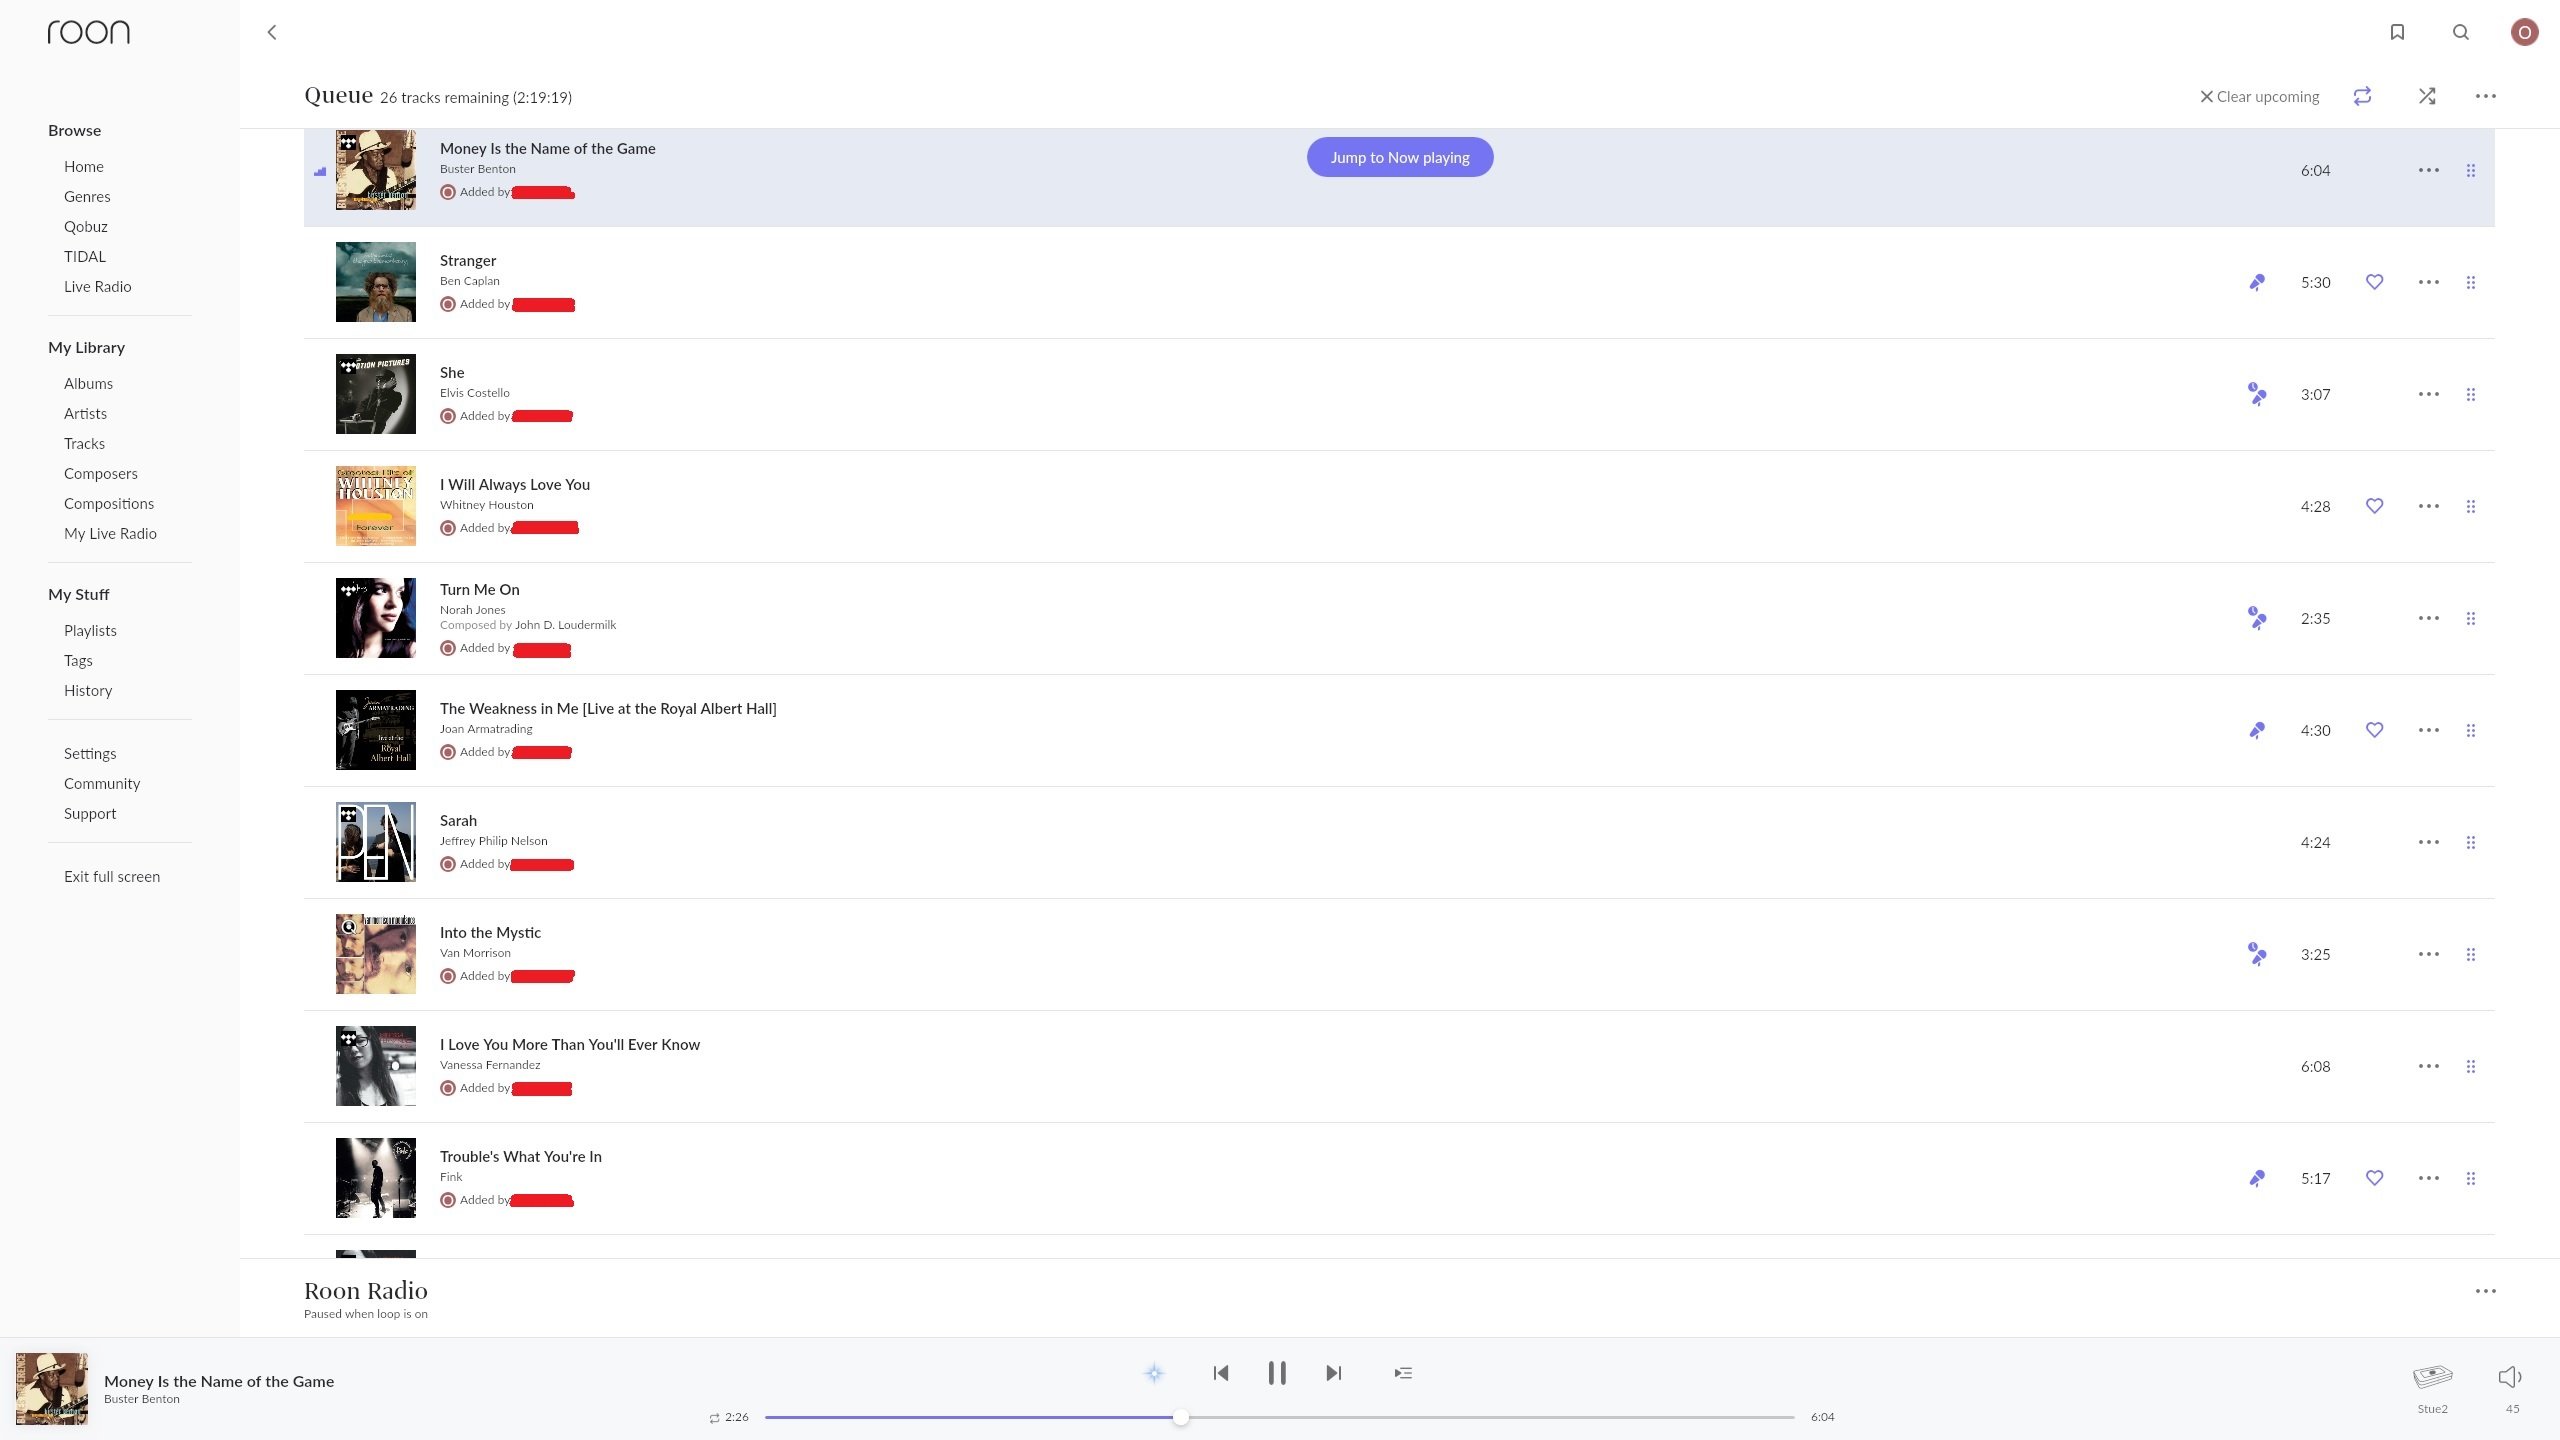Grab the drag handle for Stranger row
This screenshot has width=2560, height=1440.
[x=2471, y=282]
